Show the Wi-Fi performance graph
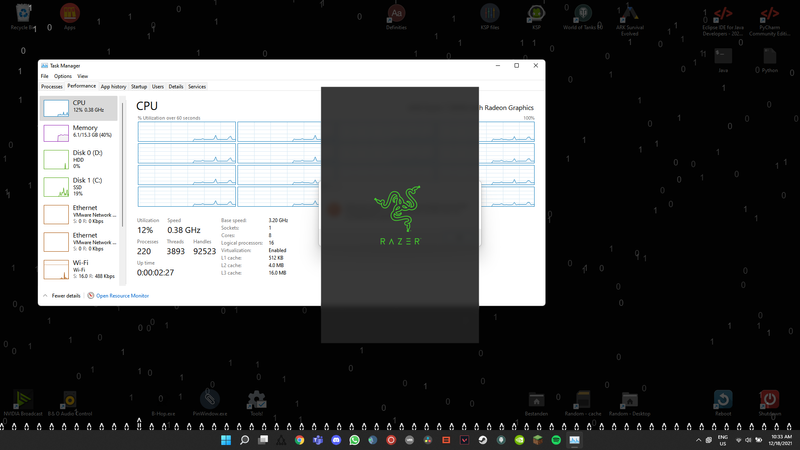800x450 pixels. (79, 269)
